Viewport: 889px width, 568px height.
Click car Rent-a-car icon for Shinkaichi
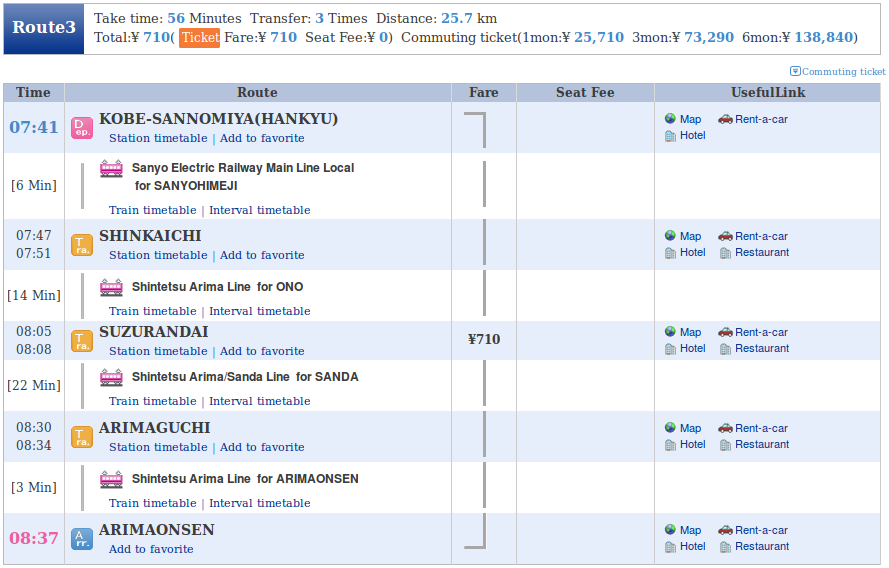coord(725,236)
